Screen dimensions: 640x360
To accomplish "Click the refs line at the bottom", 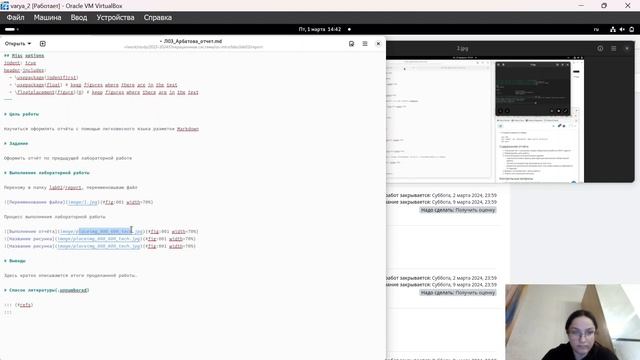I will (18, 305).
